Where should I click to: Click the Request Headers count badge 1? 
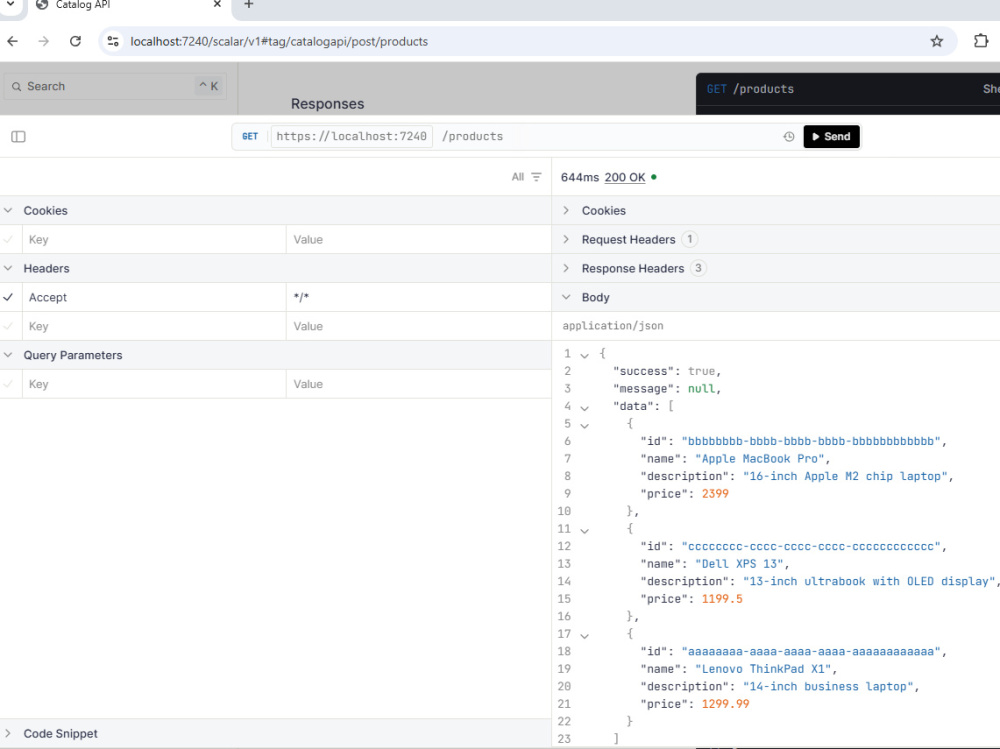coord(689,239)
